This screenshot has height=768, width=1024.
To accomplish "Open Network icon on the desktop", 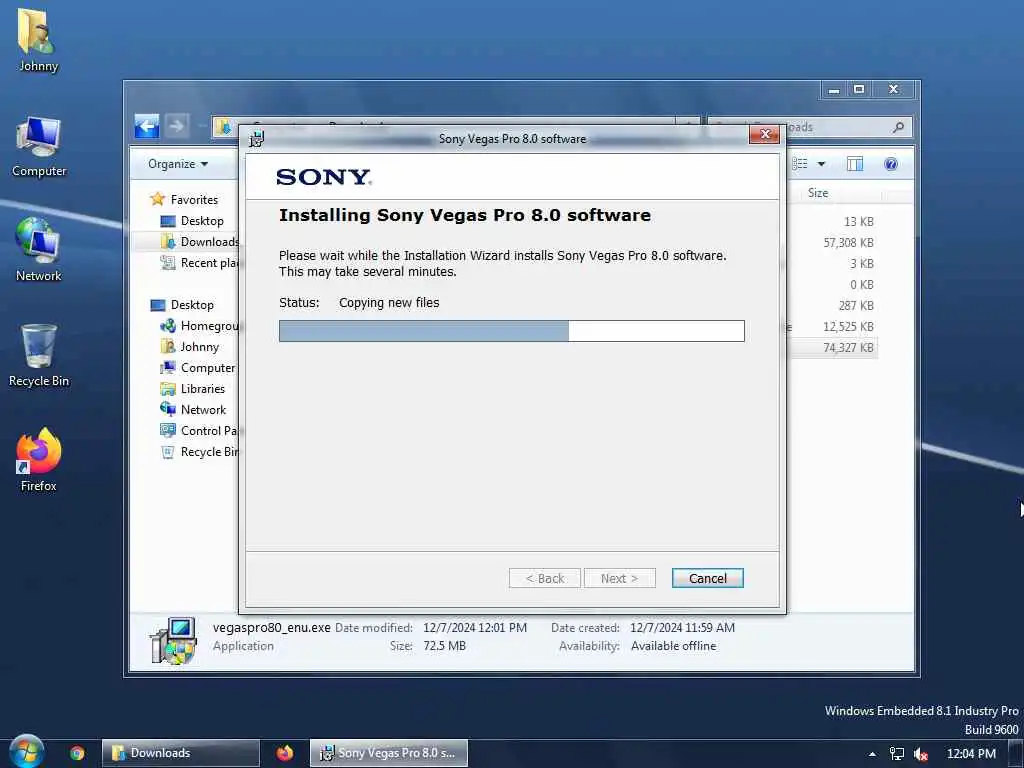I will [x=39, y=249].
